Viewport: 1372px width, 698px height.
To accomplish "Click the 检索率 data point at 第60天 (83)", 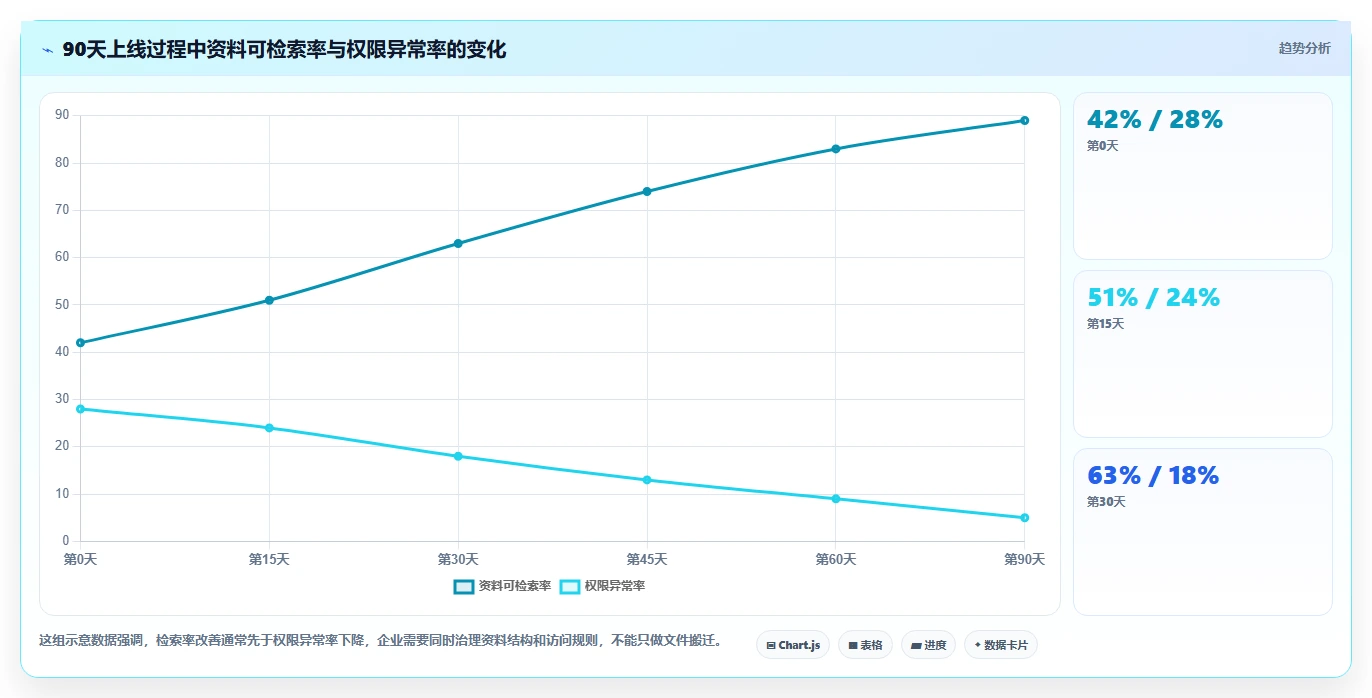I will 836,149.
